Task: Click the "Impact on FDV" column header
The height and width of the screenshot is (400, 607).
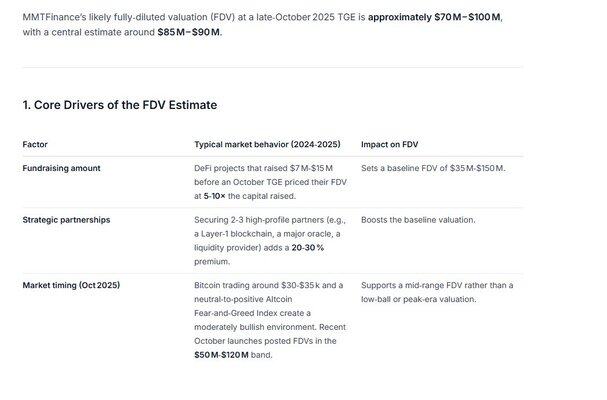Action: click(x=390, y=145)
